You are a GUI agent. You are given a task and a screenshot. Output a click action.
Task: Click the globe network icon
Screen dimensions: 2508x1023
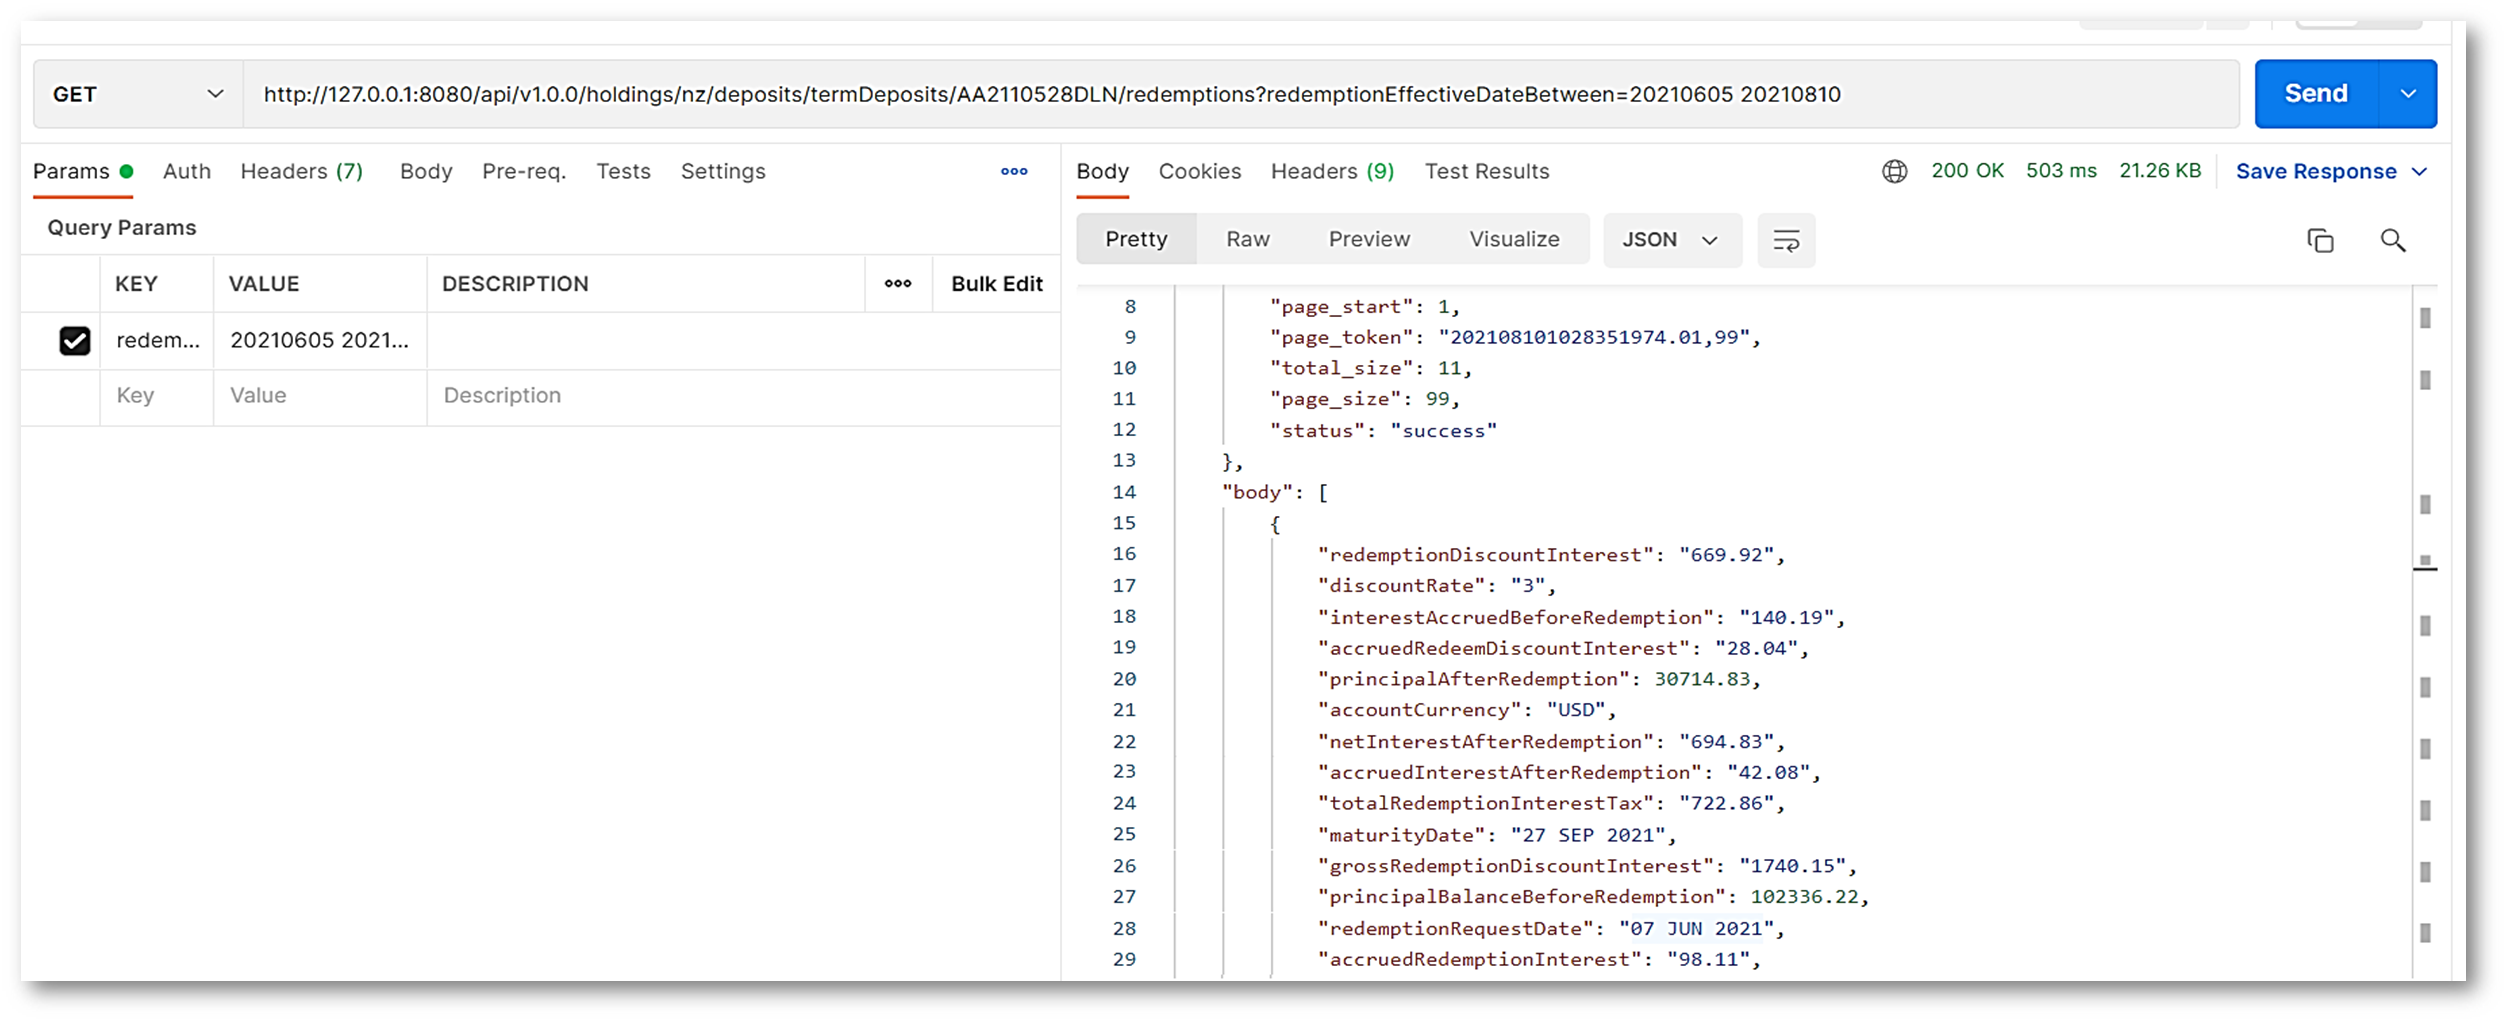(x=1894, y=171)
